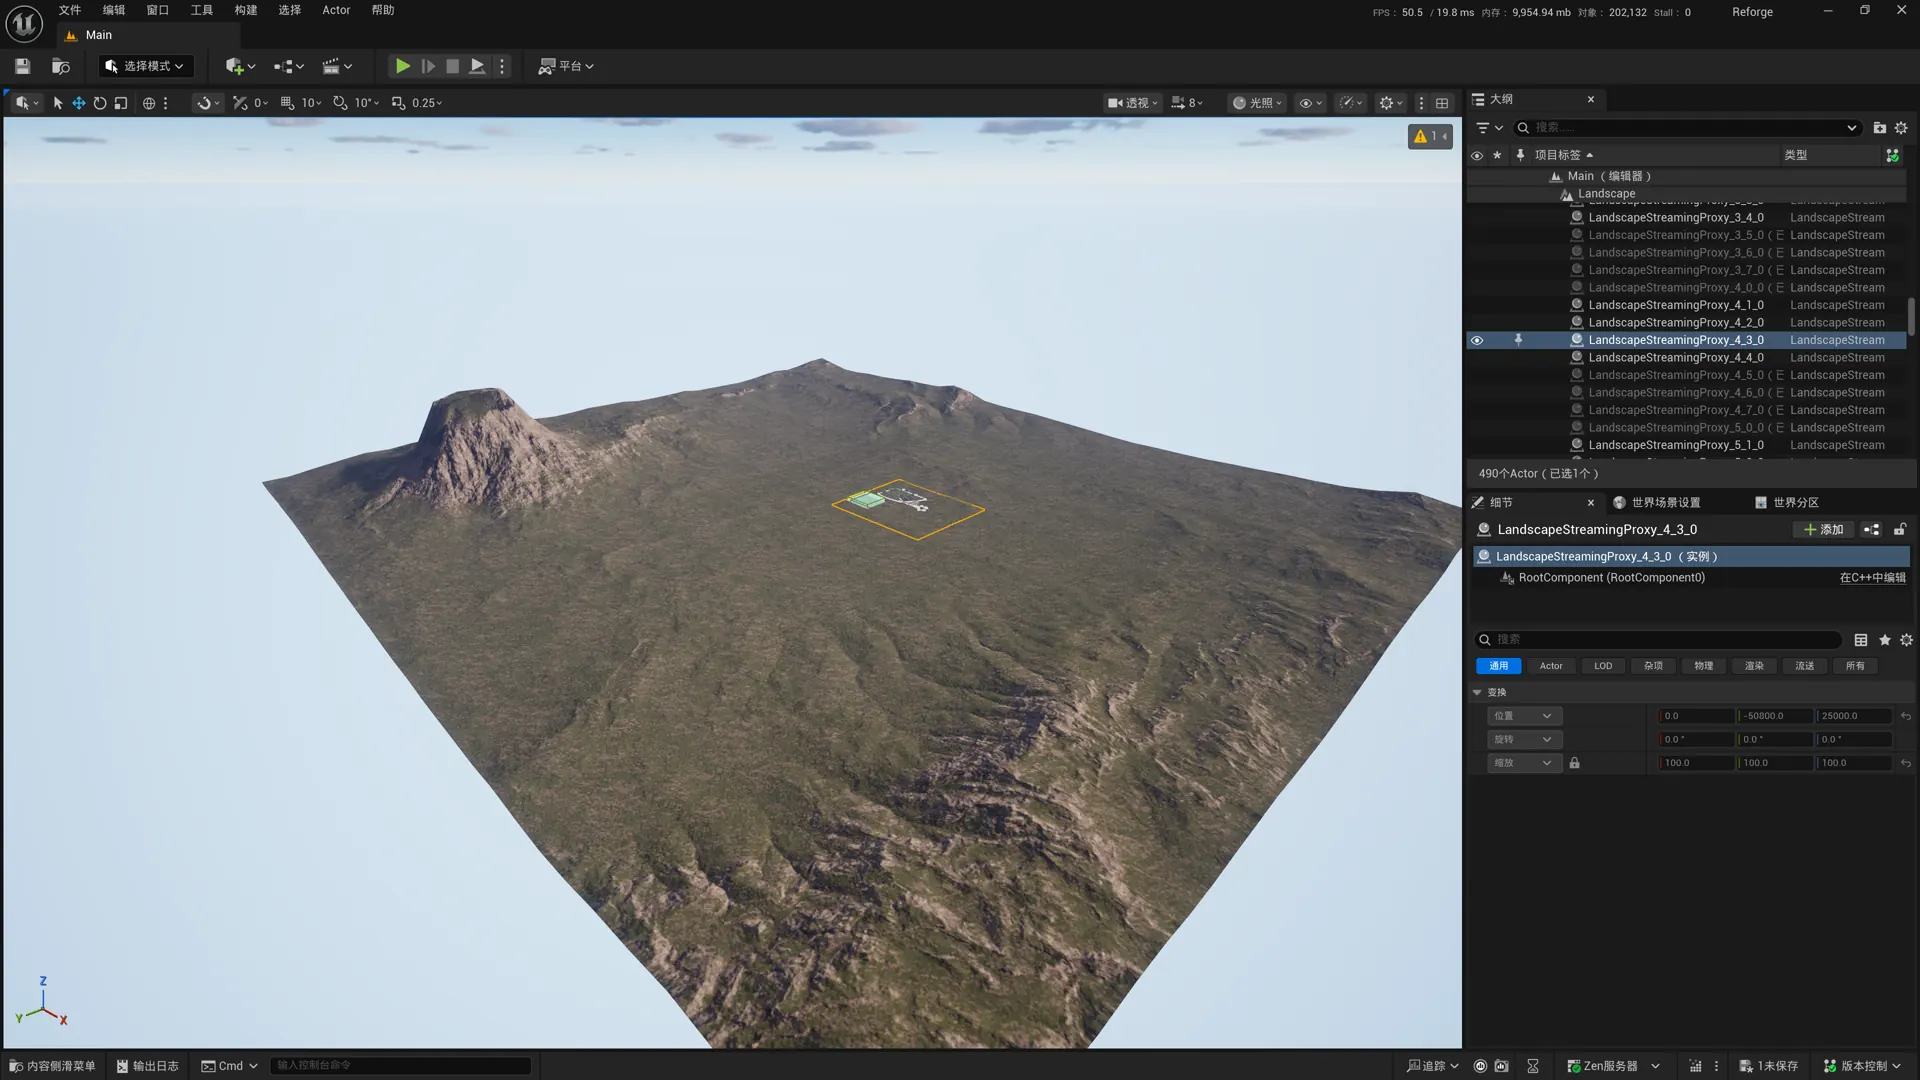The image size is (1920, 1080).
Task: Click the 添加 add component button
Action: (1823, 530)
